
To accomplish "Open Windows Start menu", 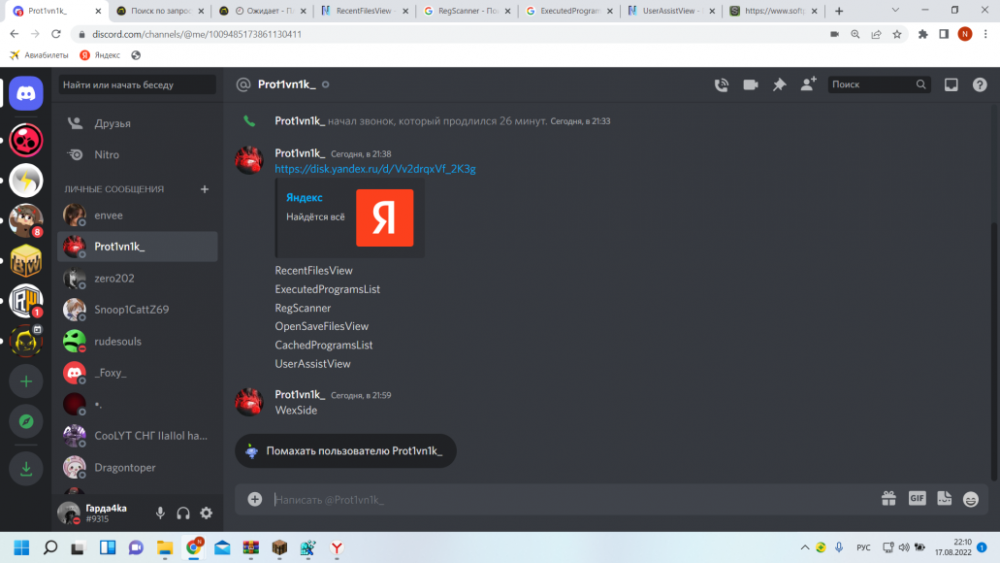I will pyautogui.click(x=21, y=548).
